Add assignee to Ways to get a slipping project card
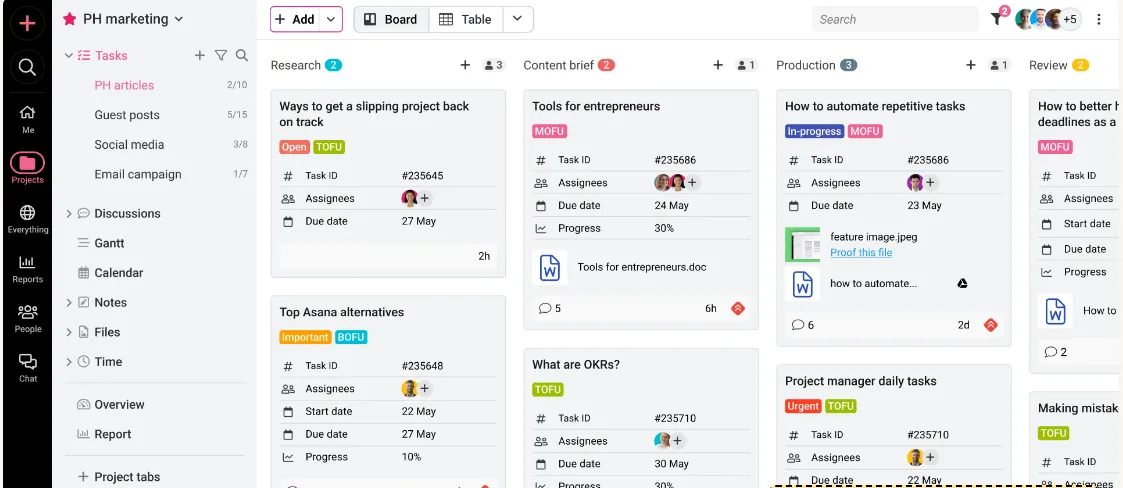 (424, 198)
